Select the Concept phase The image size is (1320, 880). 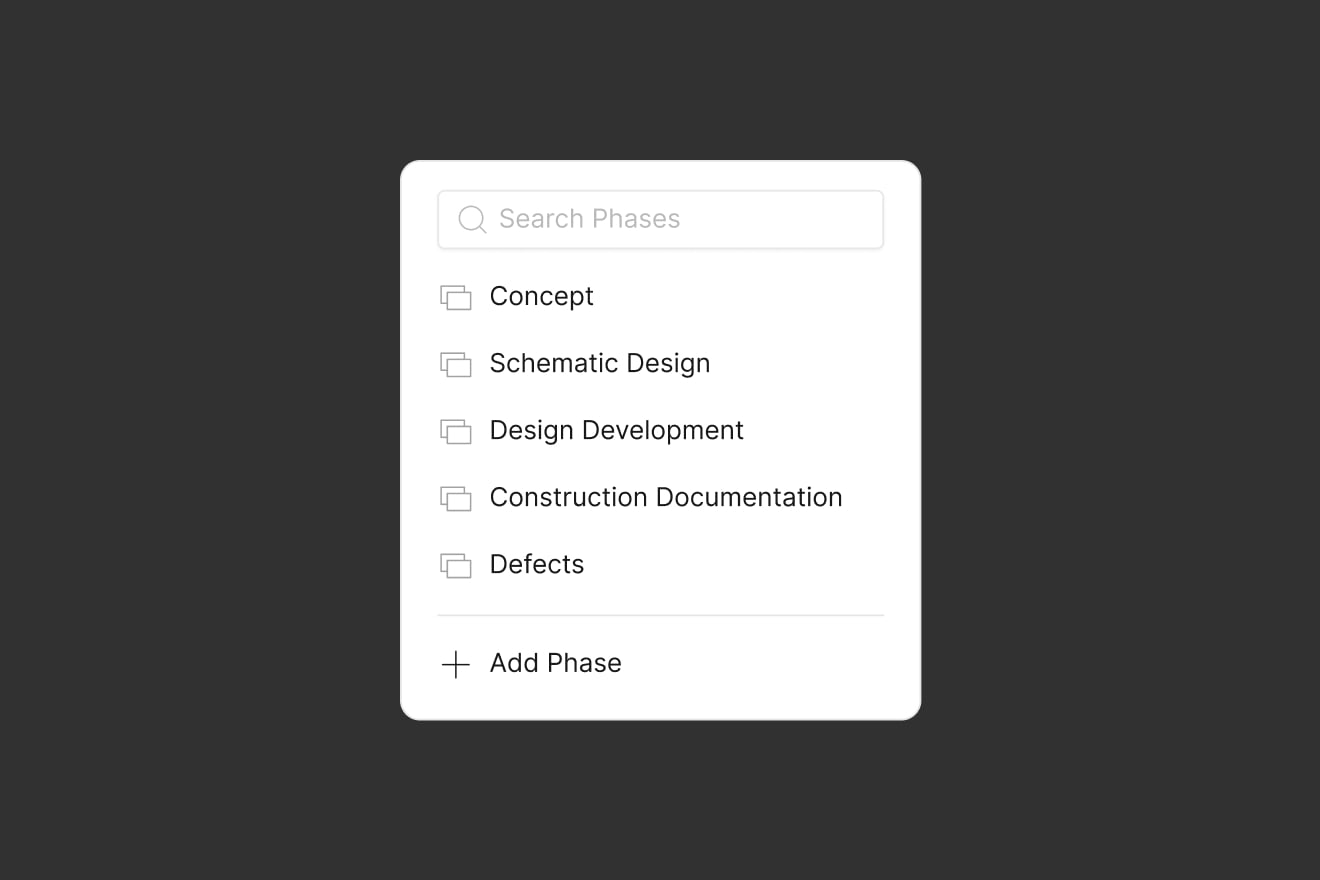(541, 296)
